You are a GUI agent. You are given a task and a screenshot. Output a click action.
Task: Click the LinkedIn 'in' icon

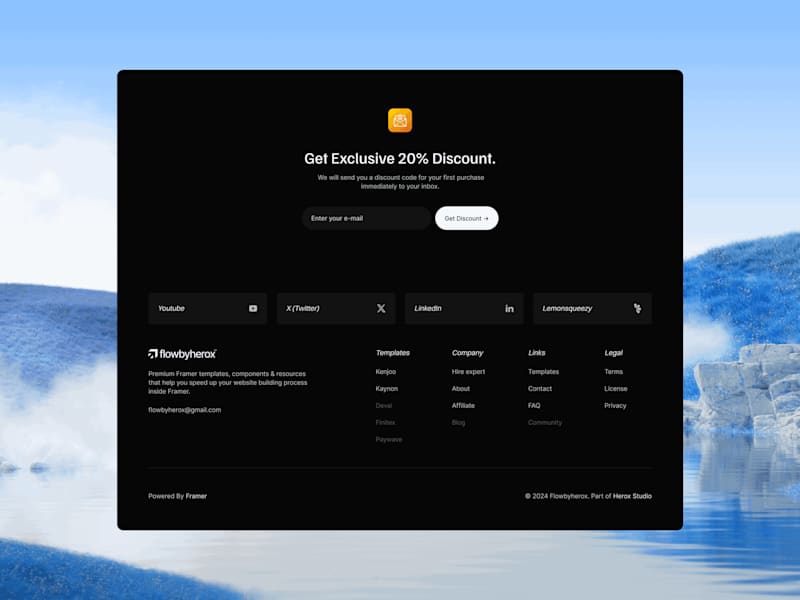click(509, 308)
